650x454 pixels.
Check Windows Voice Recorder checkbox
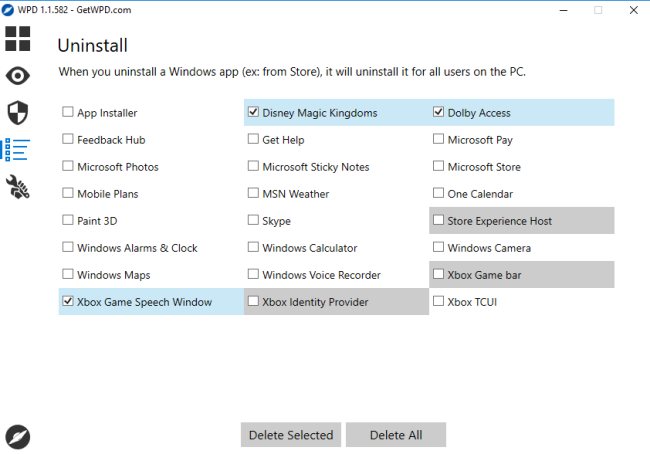point(253,274)
